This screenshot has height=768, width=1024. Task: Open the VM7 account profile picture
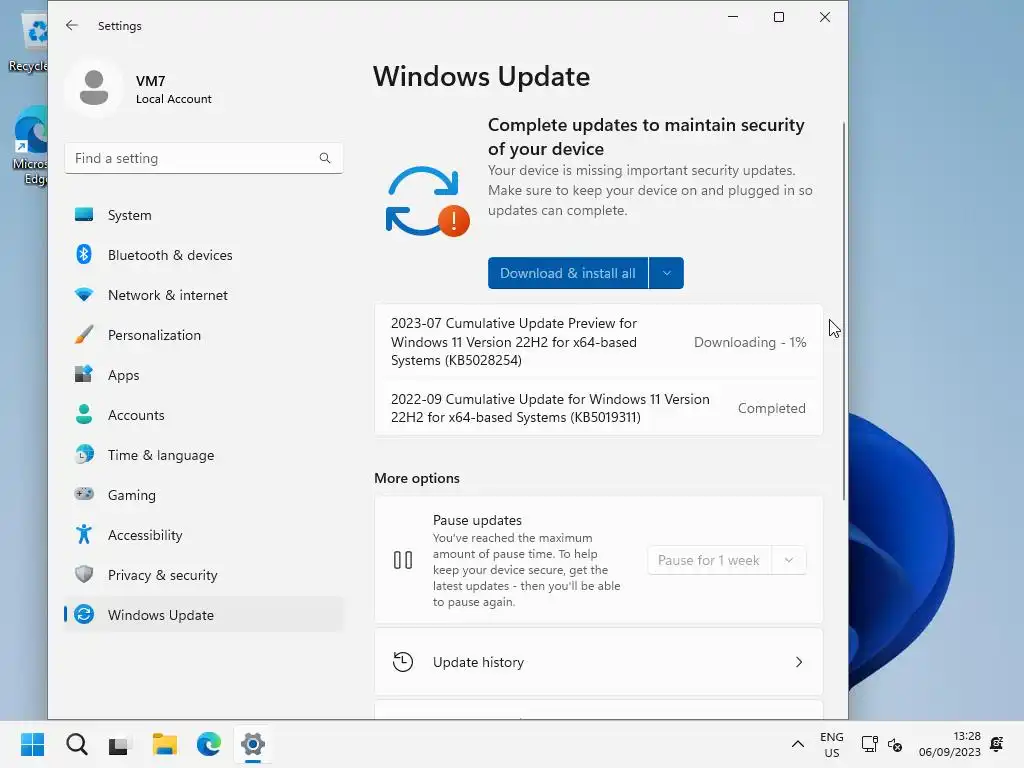[94, 88]
